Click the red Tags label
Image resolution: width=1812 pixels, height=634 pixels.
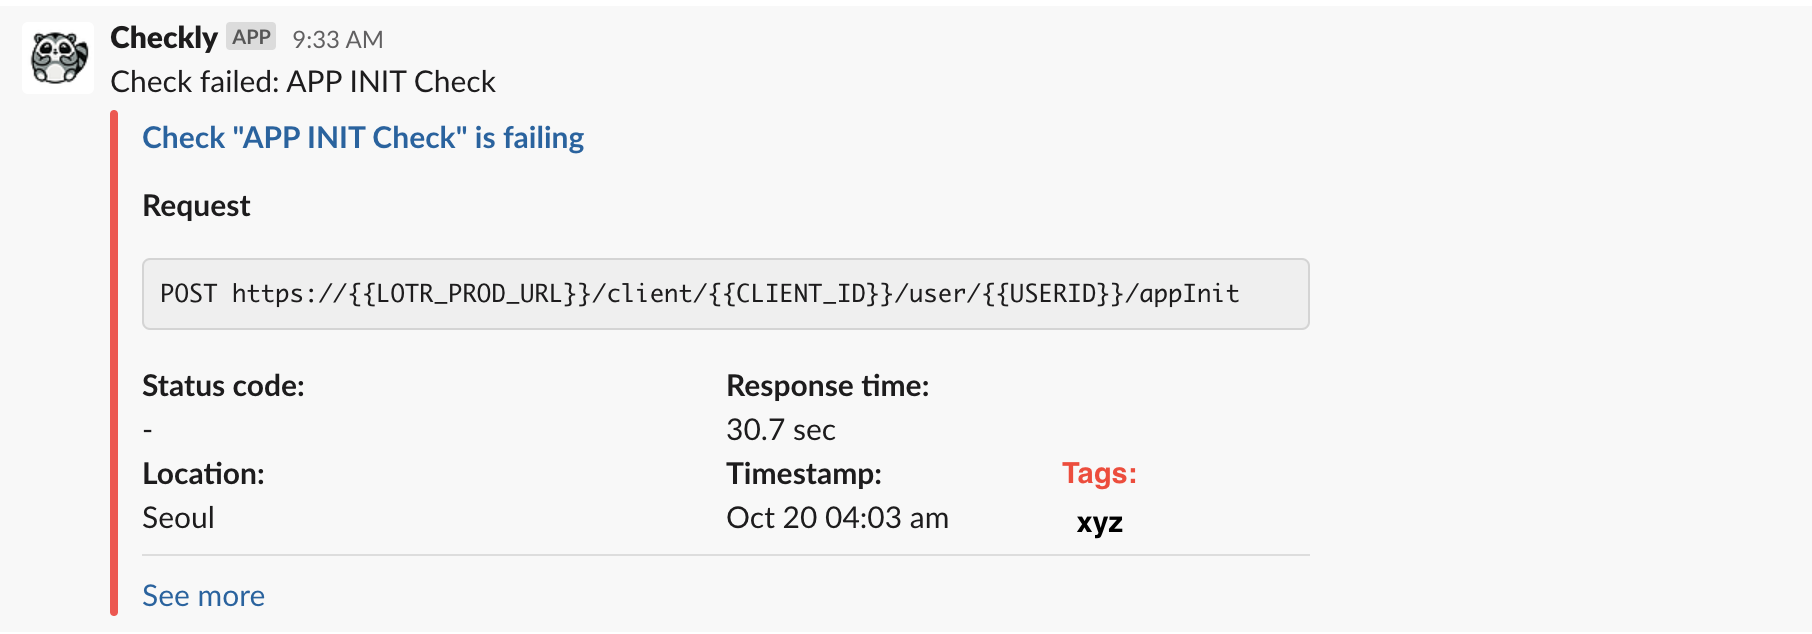coord(1099,474)
